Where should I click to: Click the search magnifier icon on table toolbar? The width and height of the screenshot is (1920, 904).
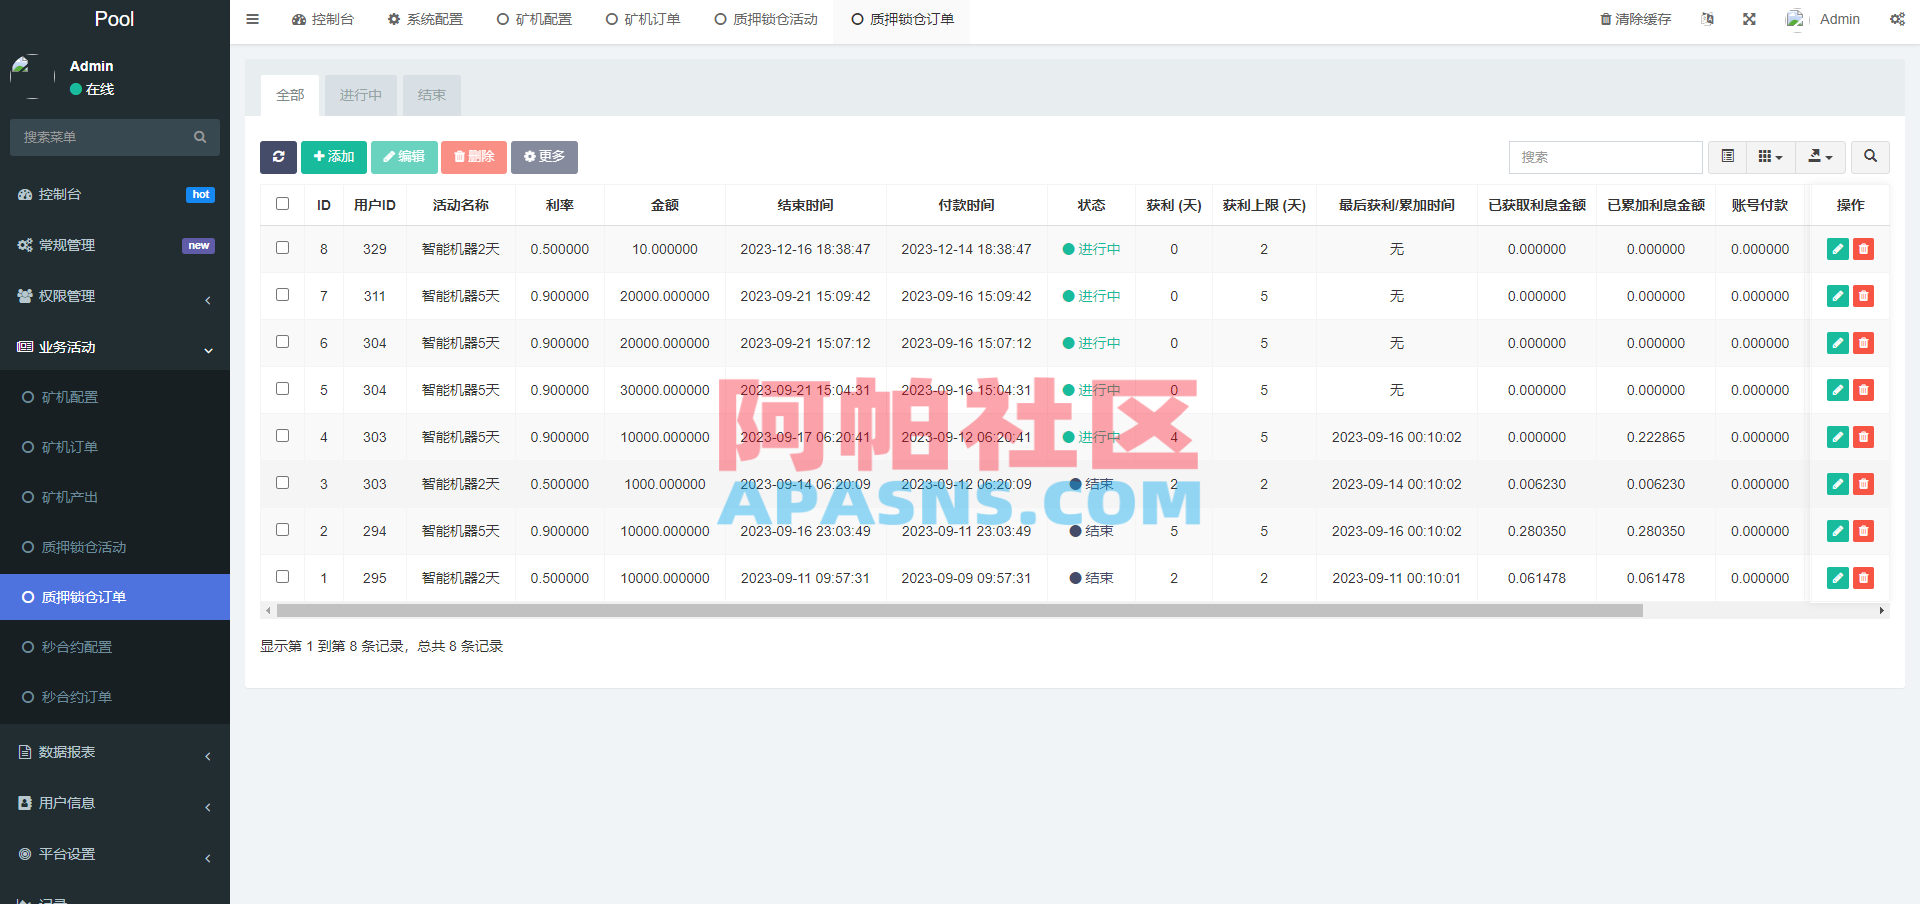click(x=1870, y=157)
